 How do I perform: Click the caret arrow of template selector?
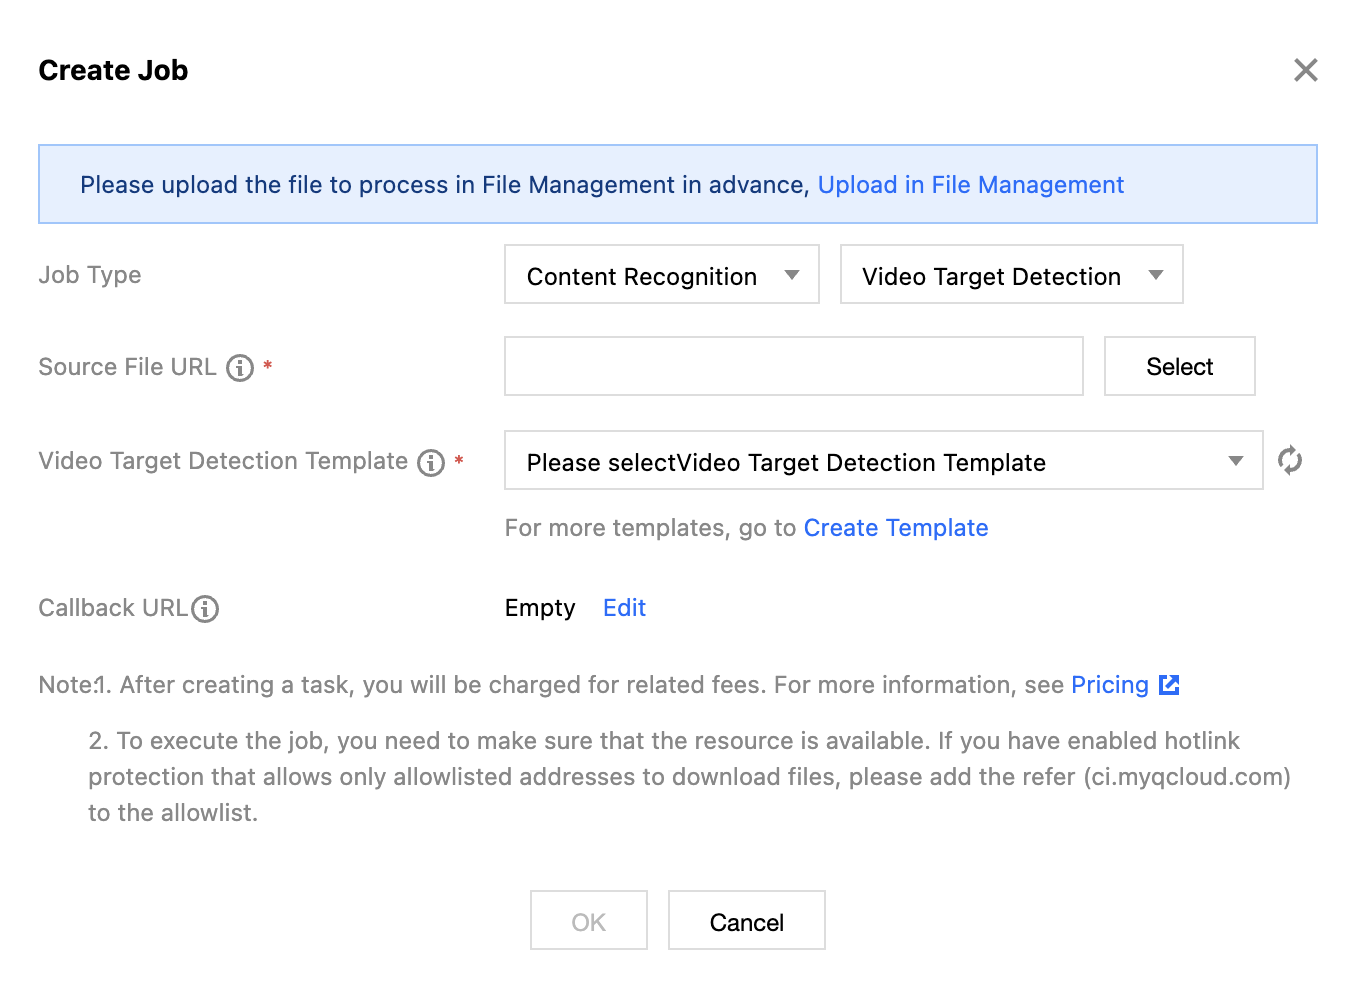1236,461
